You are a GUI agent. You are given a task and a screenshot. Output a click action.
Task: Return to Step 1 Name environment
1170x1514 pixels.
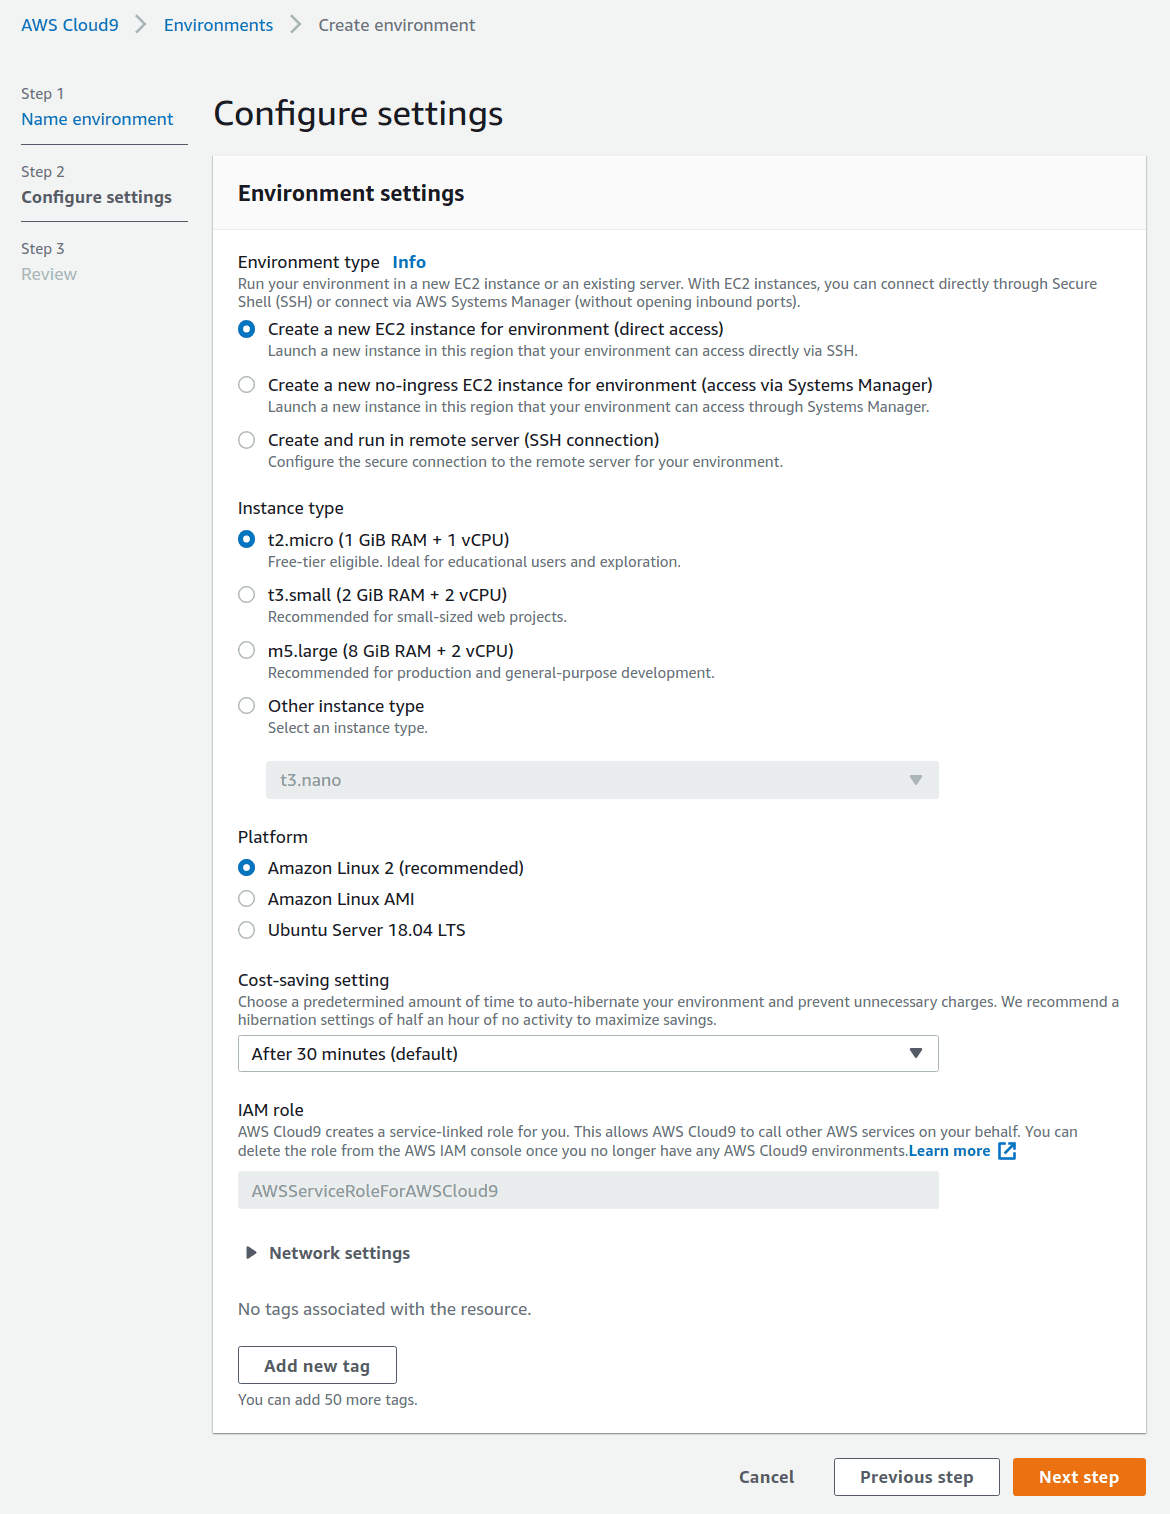[97, 119]
